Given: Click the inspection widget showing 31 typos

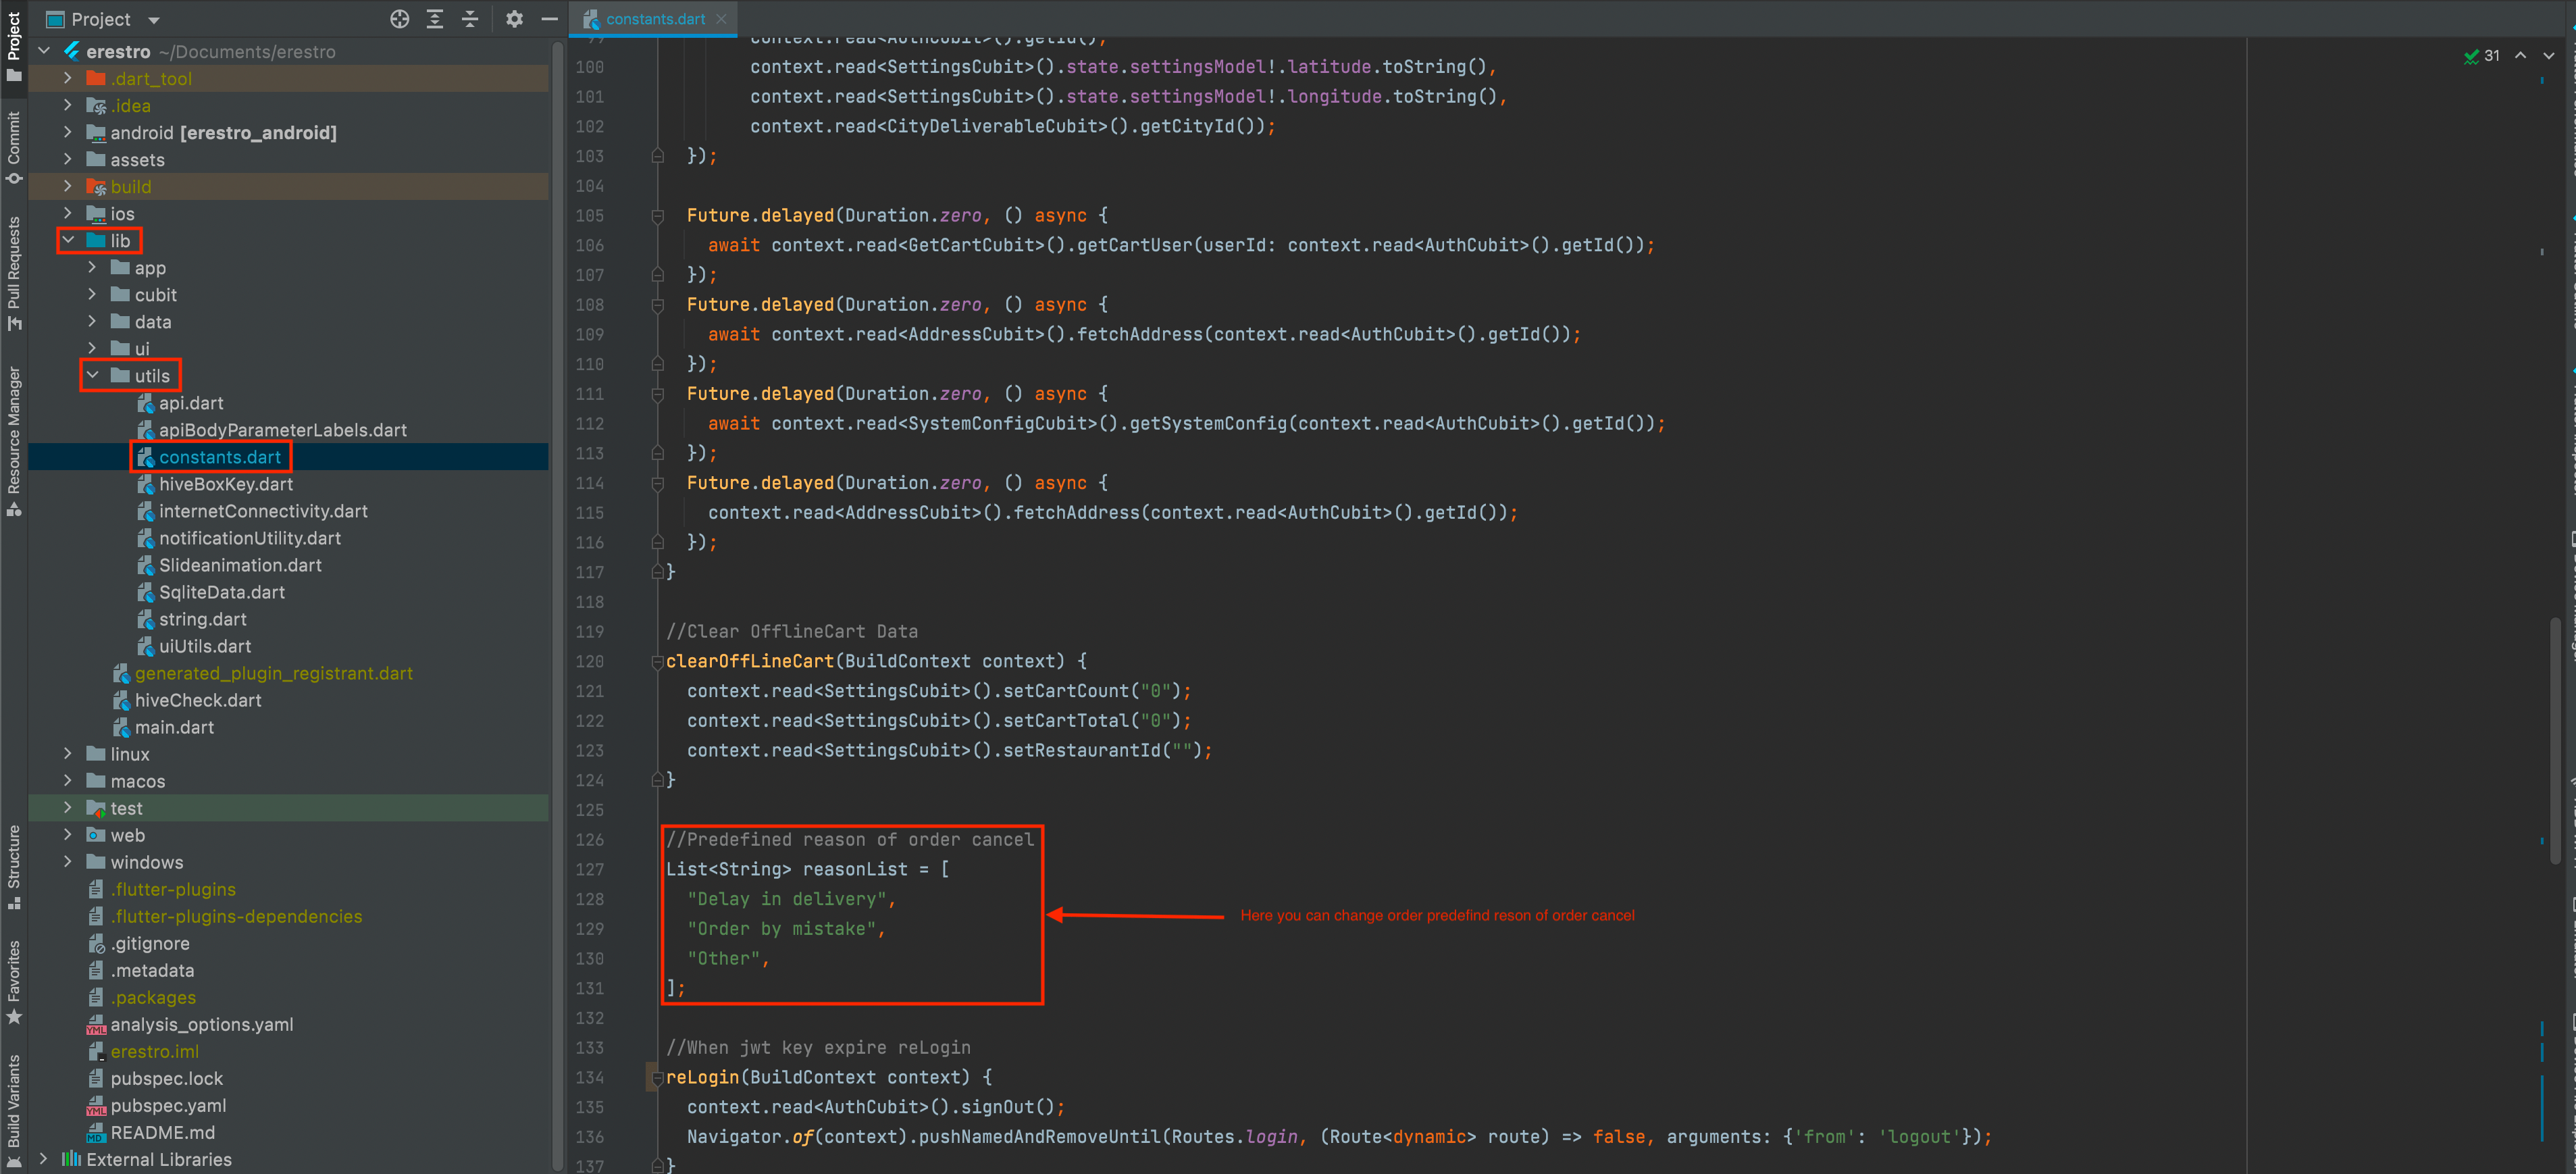Looking at the screenshot, I should point(2482,56).
